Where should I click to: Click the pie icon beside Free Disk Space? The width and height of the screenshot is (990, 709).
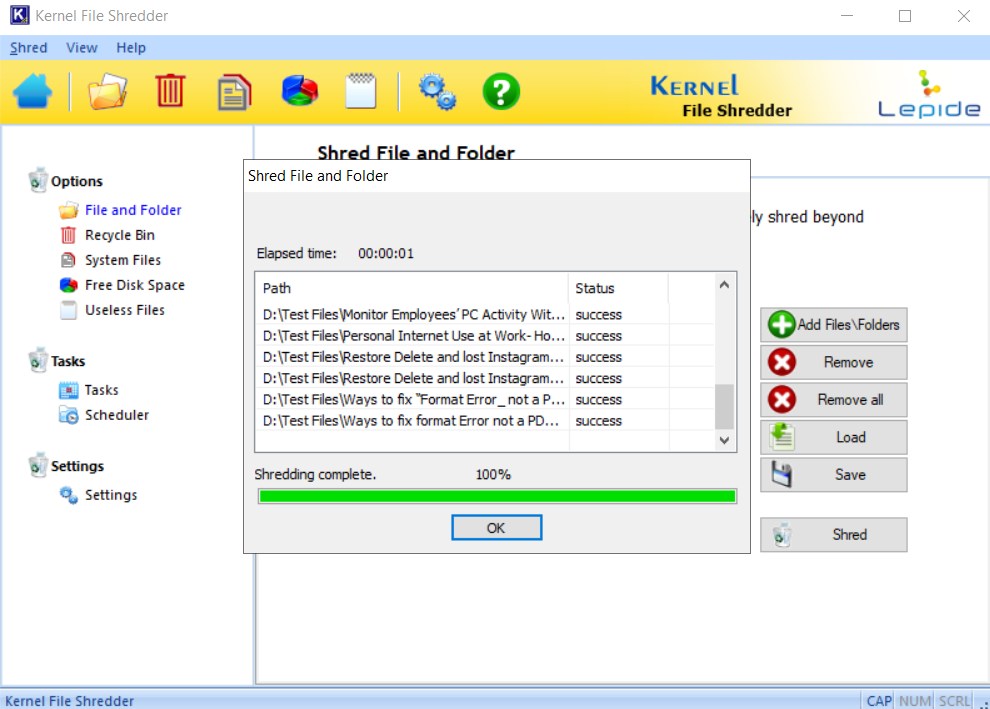click(68, 285)
